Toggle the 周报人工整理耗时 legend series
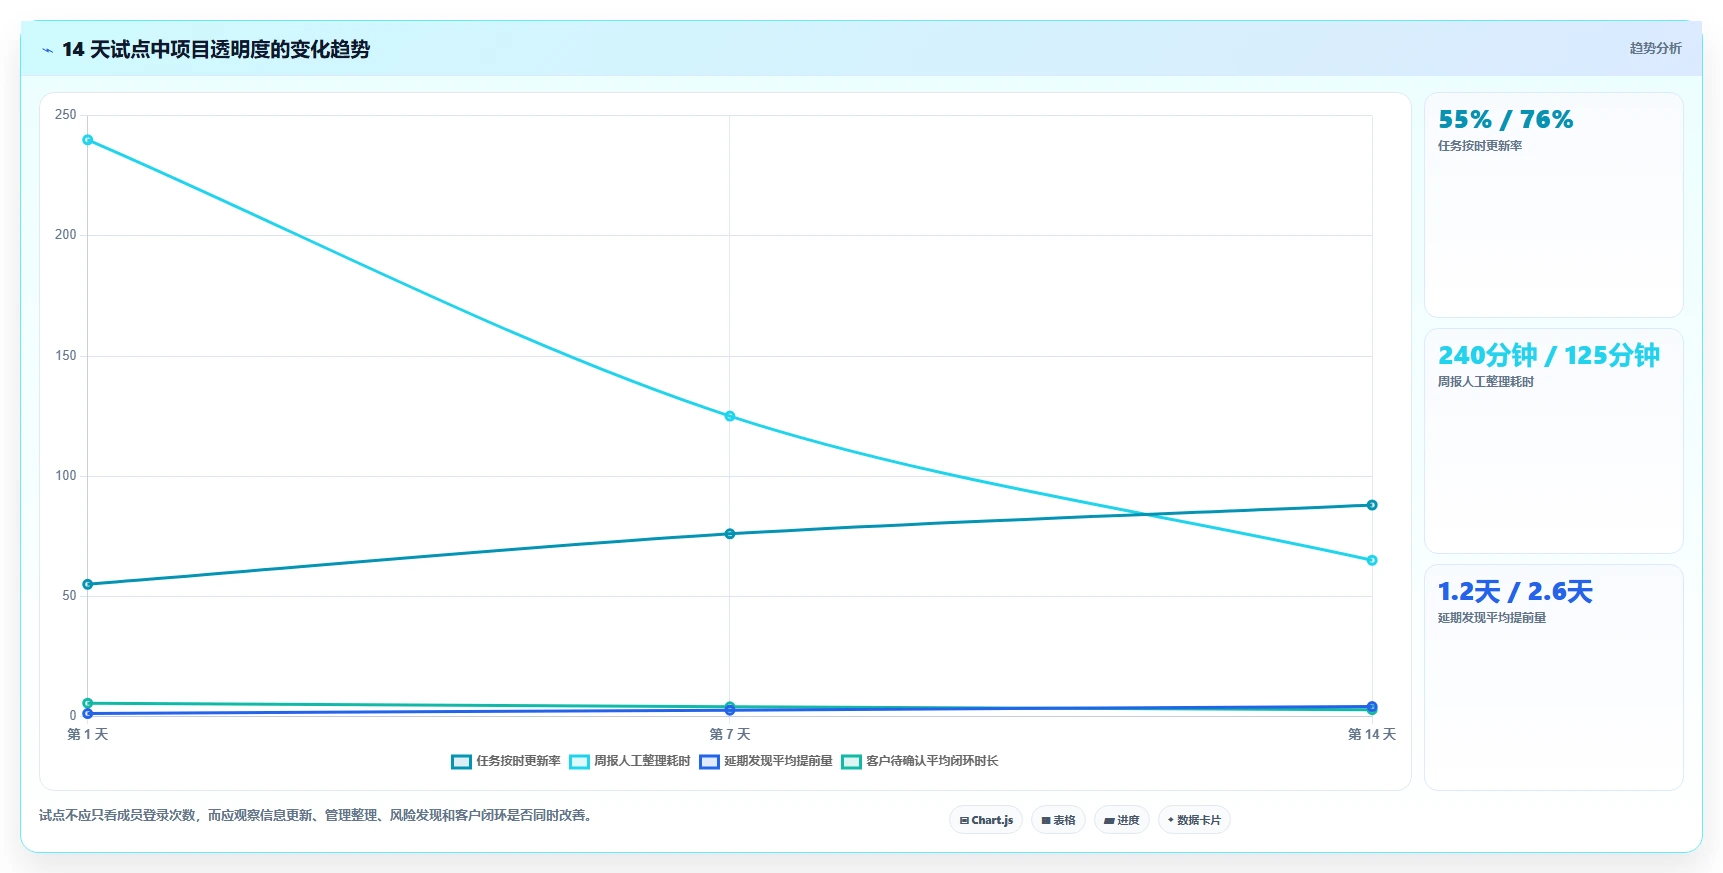Image resolution: width=1723 pixels, height=873 pixels. tap(630, 761)
